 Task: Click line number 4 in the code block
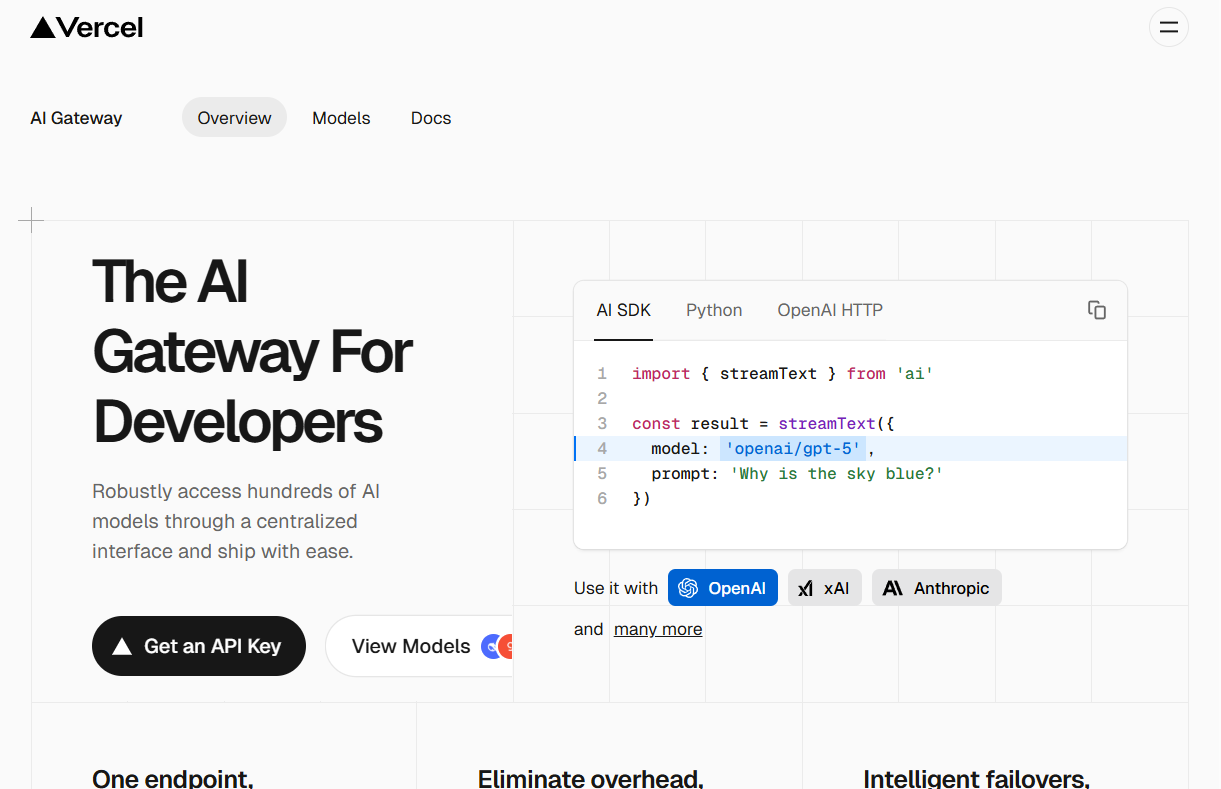602,448
